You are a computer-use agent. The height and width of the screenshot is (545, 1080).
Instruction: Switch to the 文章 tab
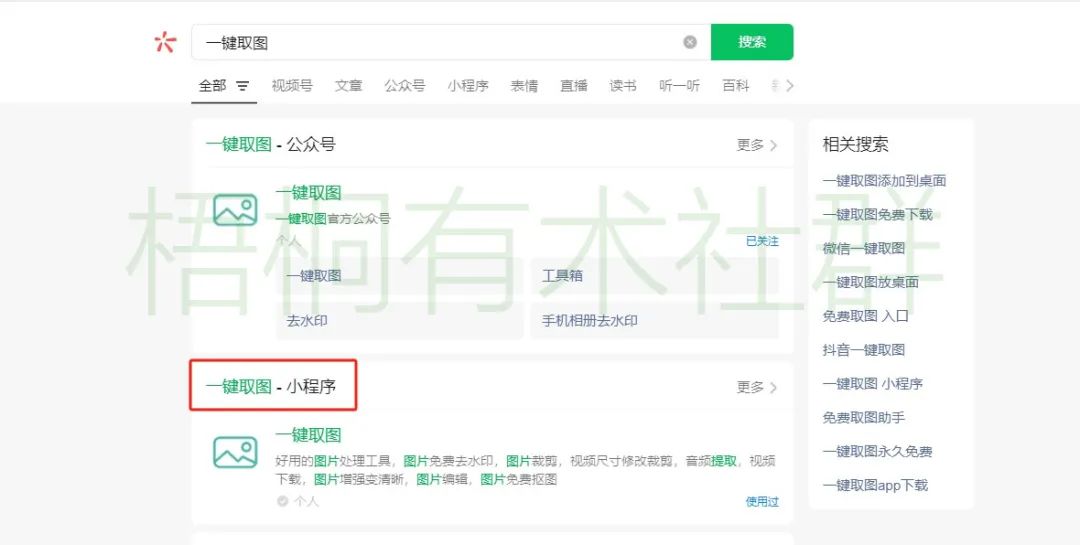(349, 86)
